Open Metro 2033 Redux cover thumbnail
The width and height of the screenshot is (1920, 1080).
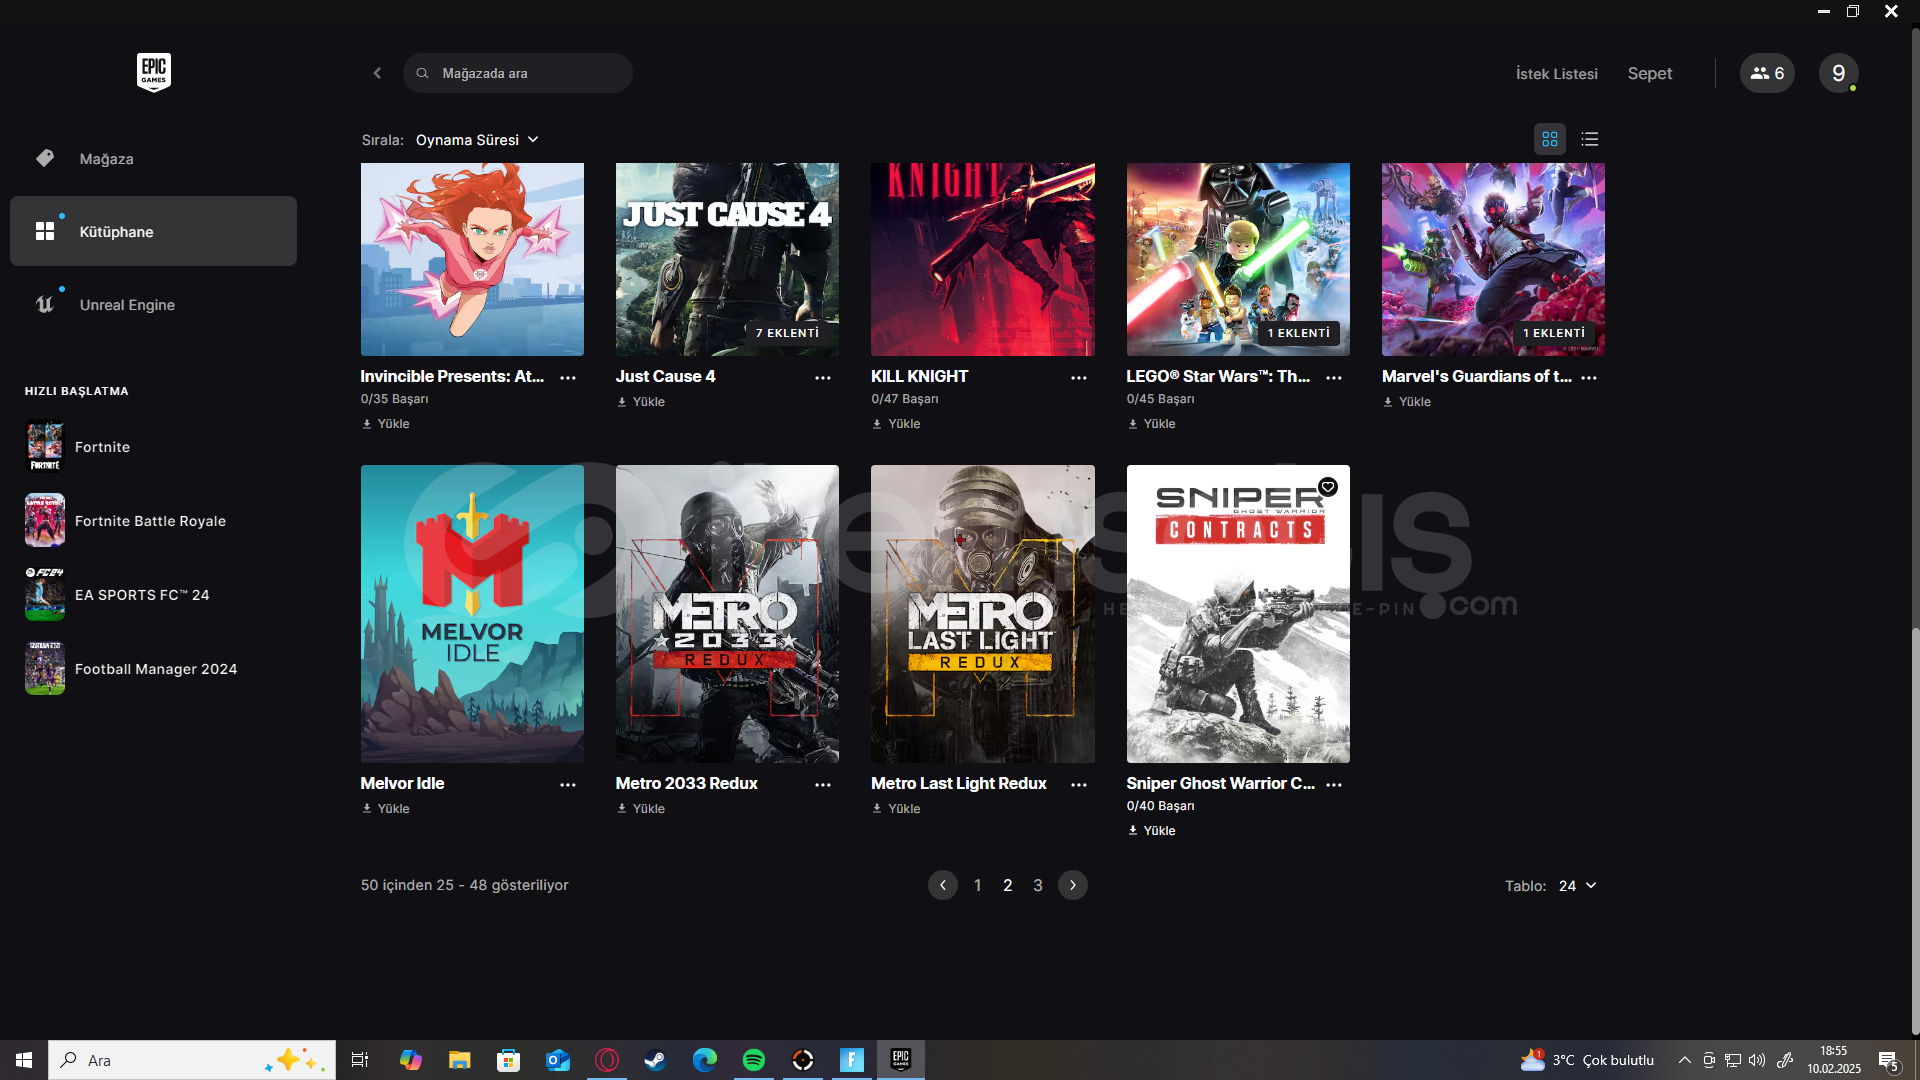tap(727, 613)
